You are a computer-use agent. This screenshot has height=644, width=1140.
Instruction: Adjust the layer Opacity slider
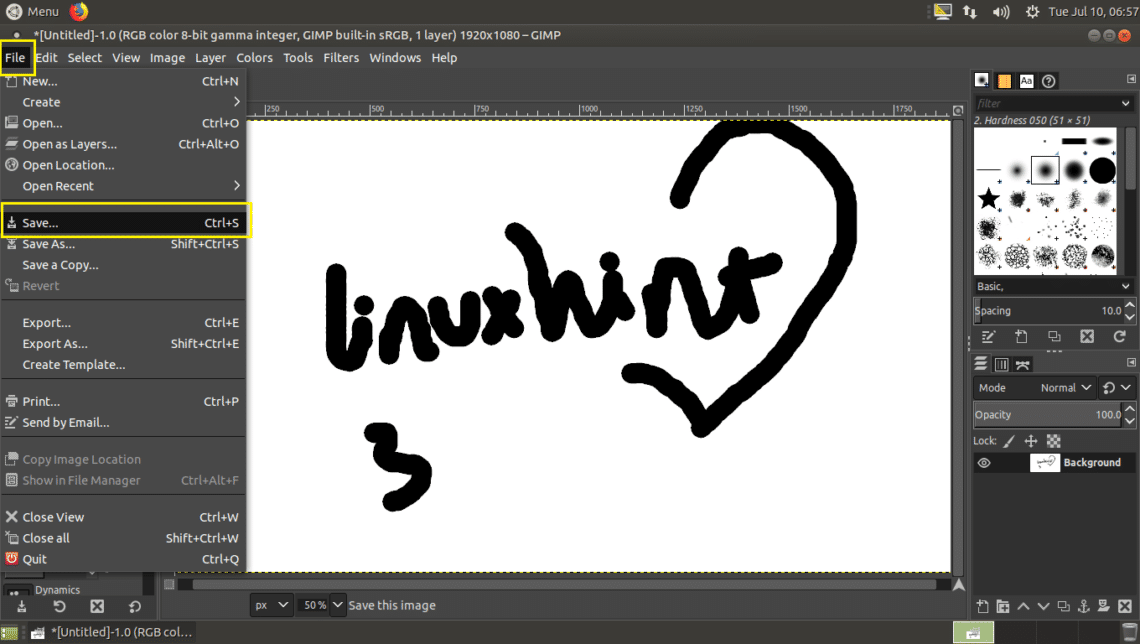click(1048, 414)
